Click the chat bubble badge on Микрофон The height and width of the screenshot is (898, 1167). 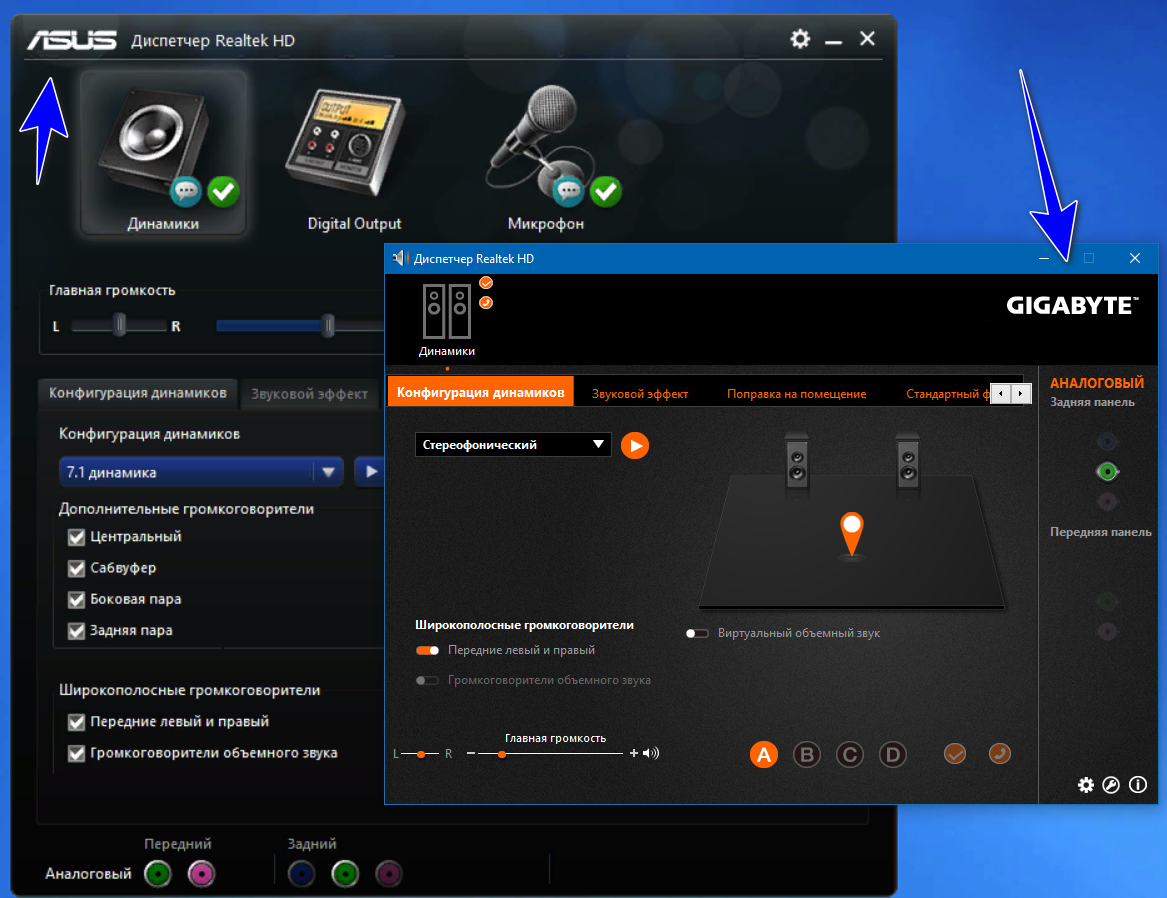(x=569, y=192)
